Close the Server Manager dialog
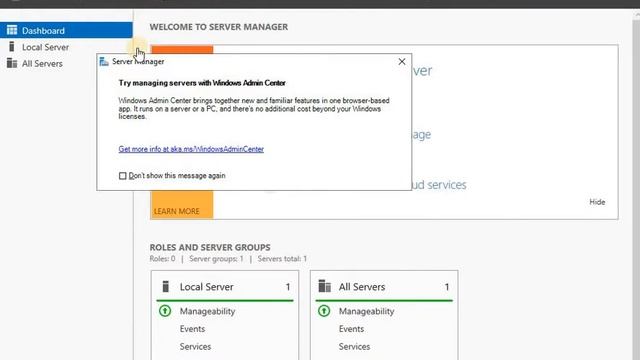Image resolution: width=640 pixels, height=360 pixels. pos(402,61)
